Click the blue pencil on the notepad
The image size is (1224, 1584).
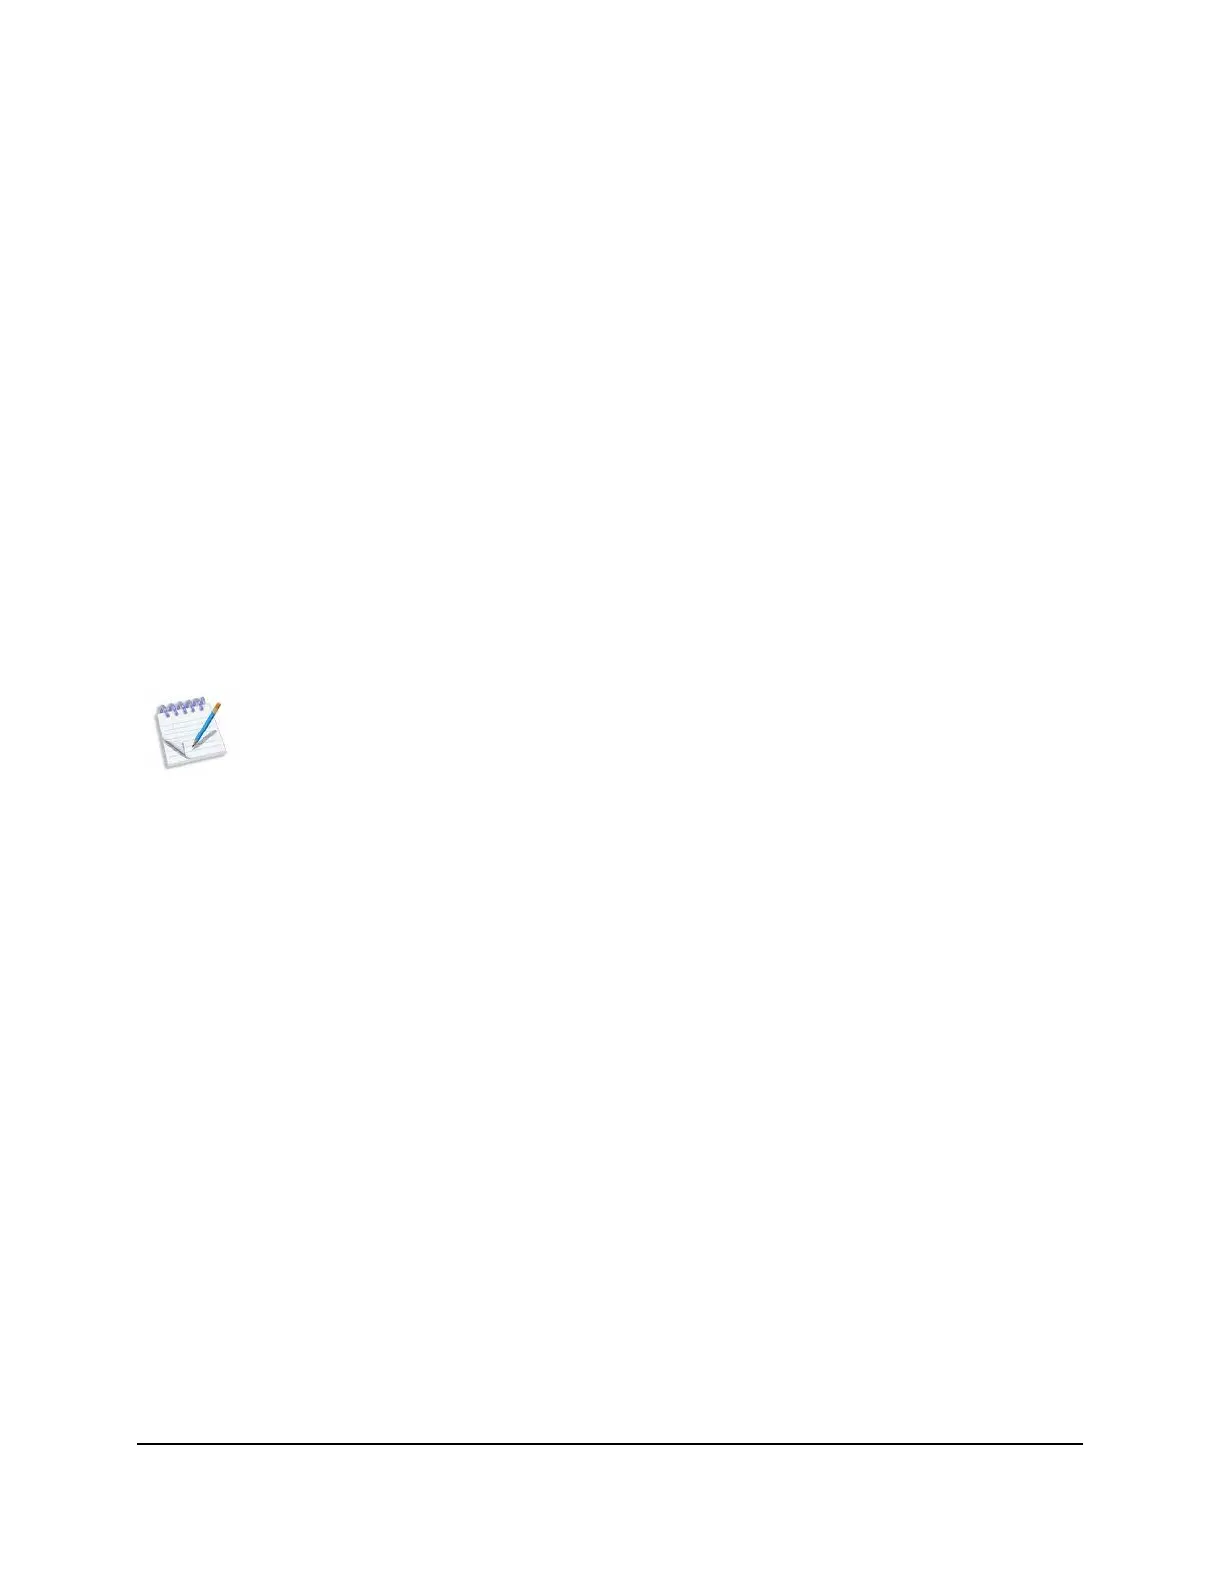206,725
